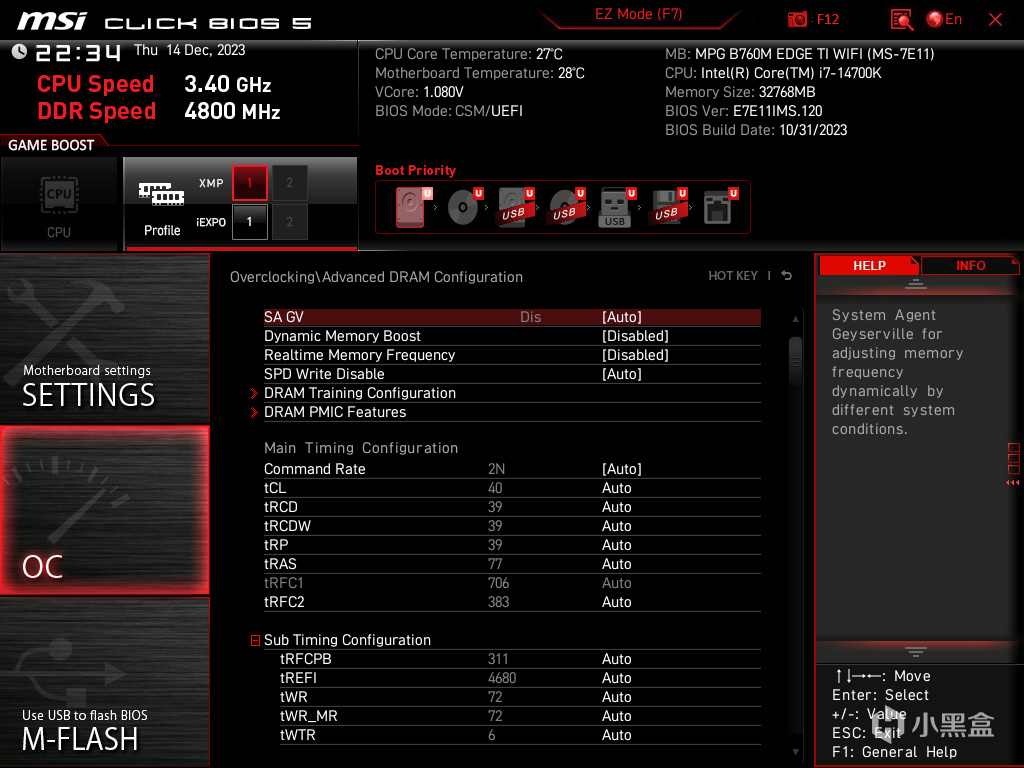Viewport: 1024px width, 768px height.
Task: Select the network boot device icon
Action: 720,207
